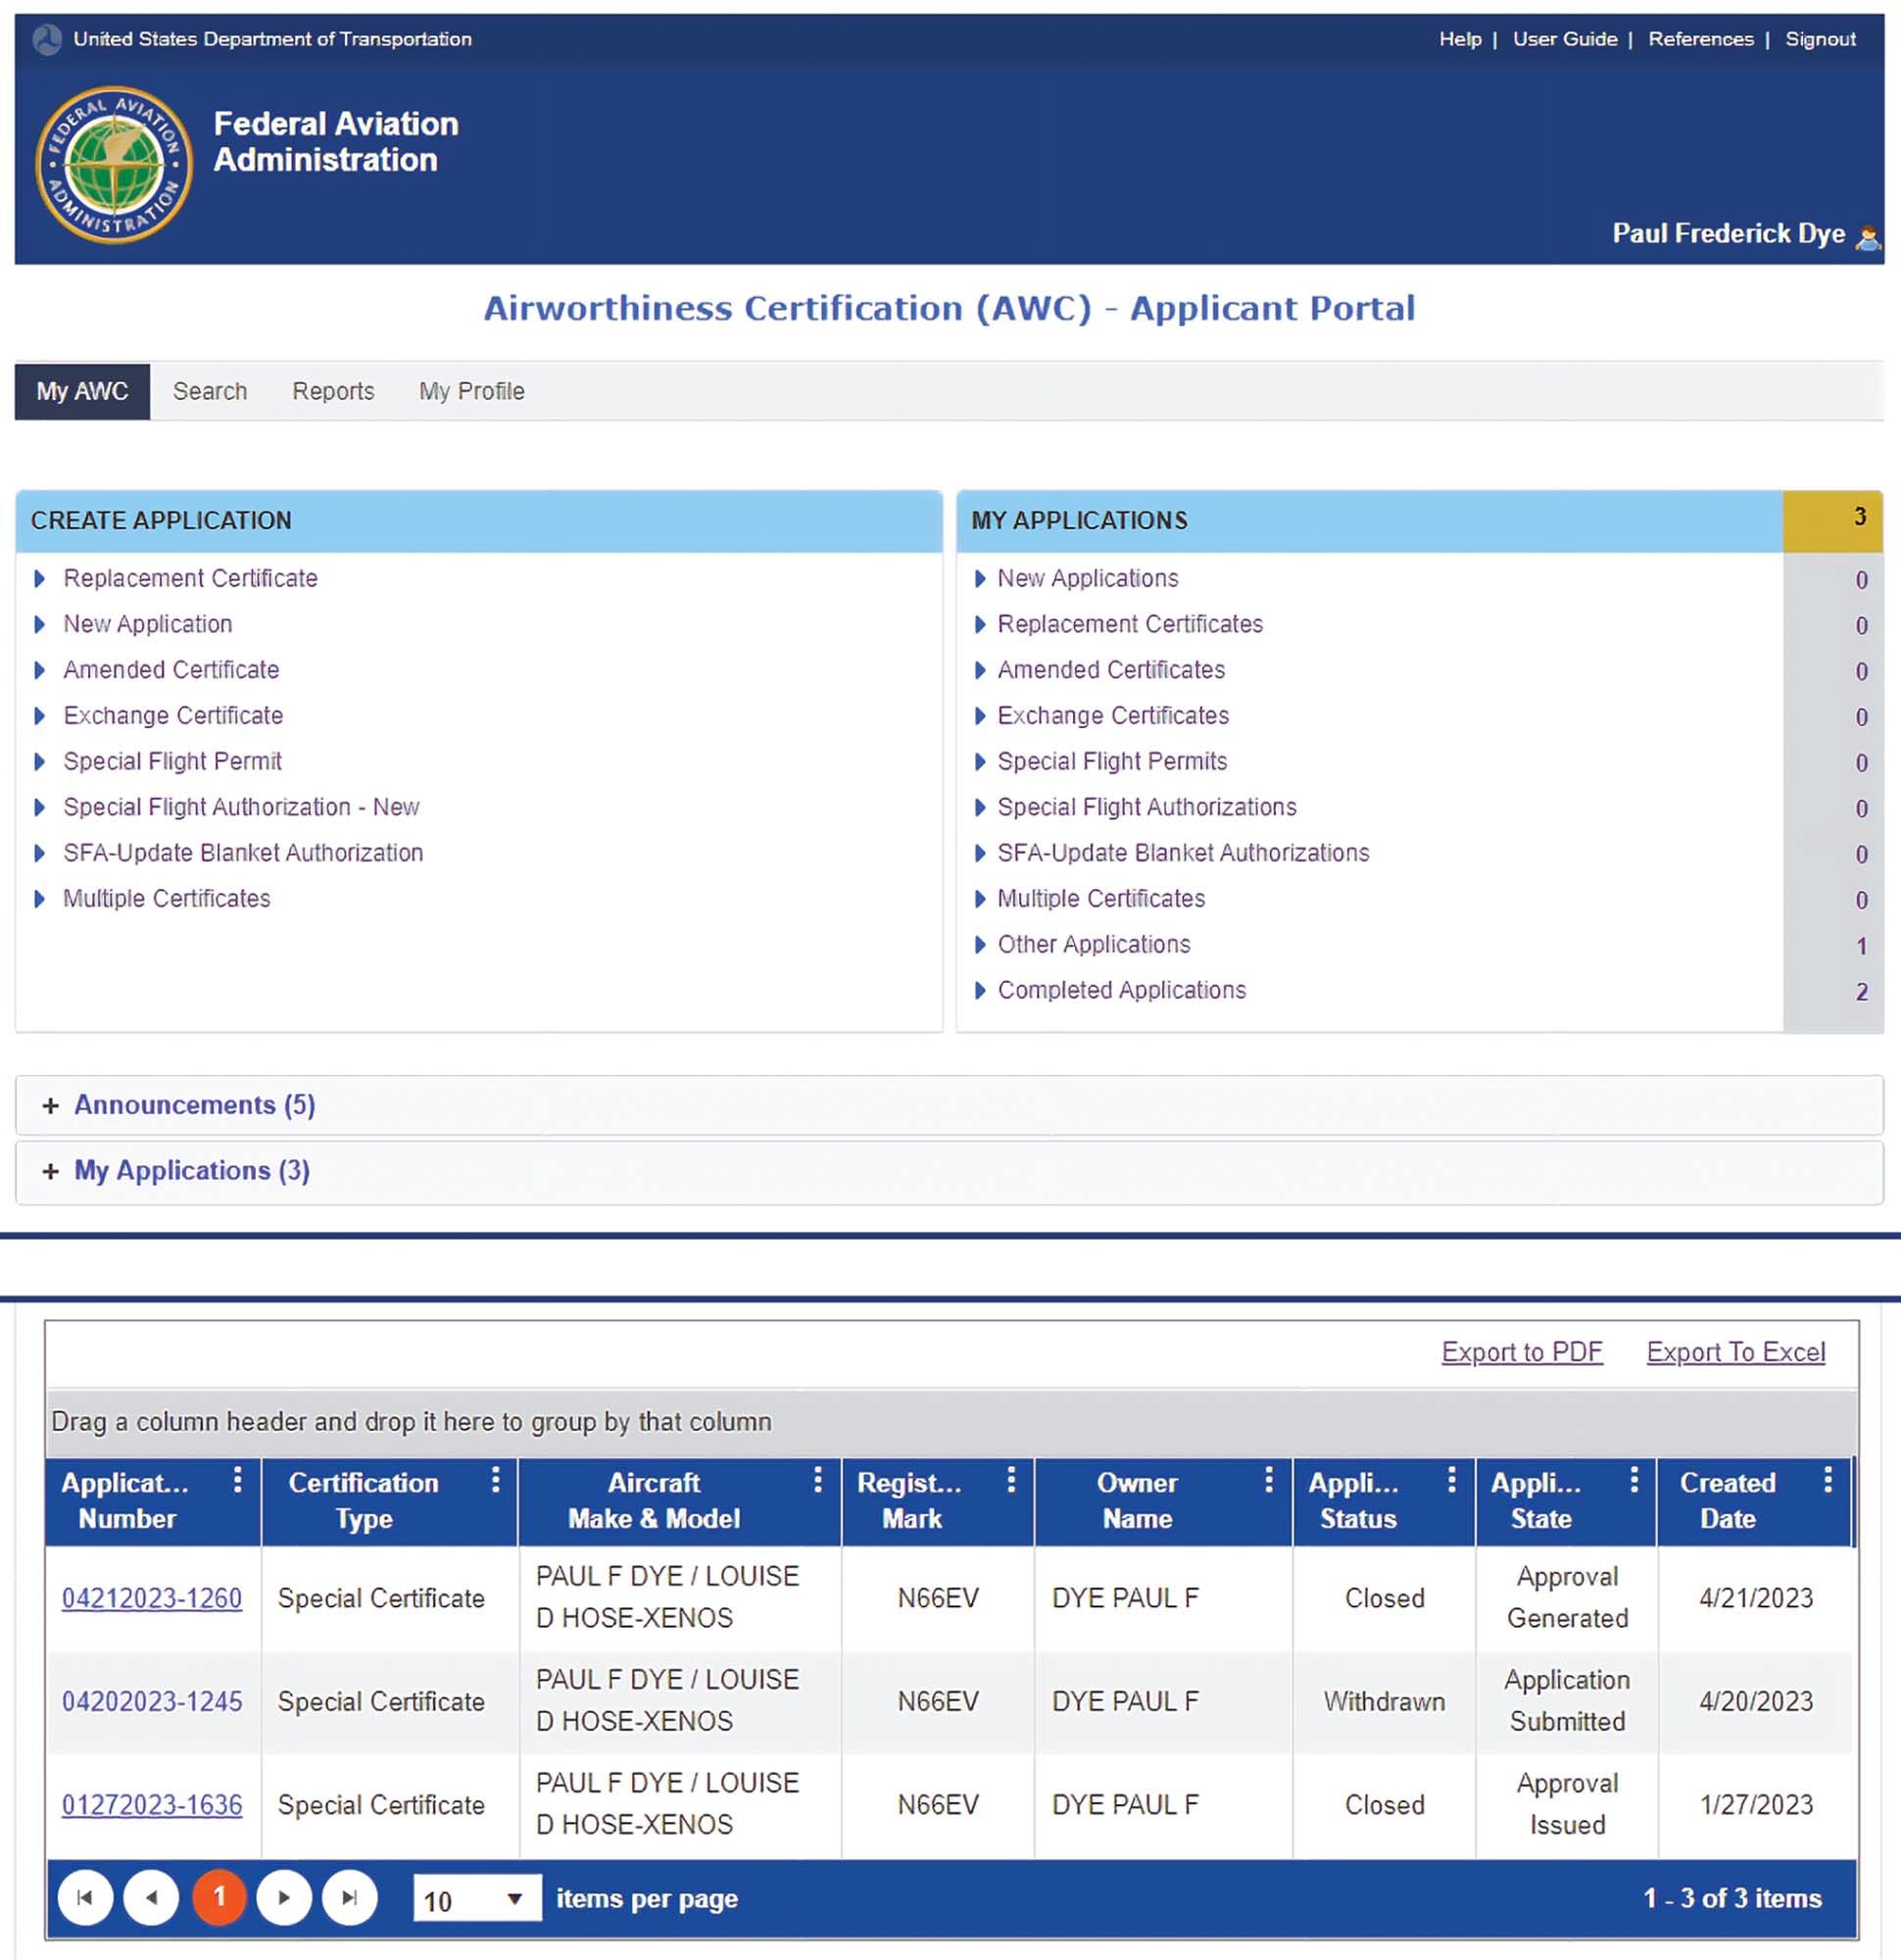This screenshot has height=1960, width=1901.
Task: Open the Search tab
Action: click(210, 391)
